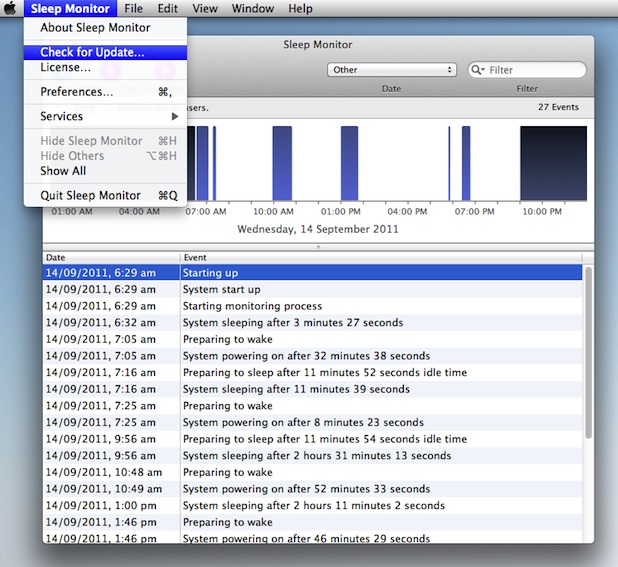Expand the Services submenu
Image resolution: width=618 pixels, height=567 pixels.
(x=105, y=116)
